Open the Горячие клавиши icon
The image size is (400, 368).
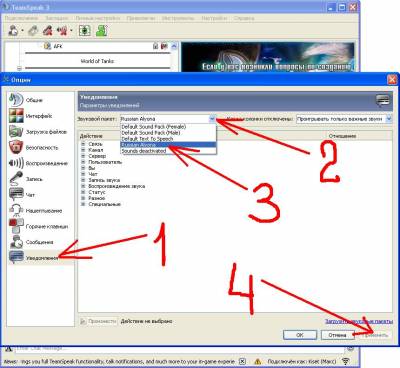16,226
